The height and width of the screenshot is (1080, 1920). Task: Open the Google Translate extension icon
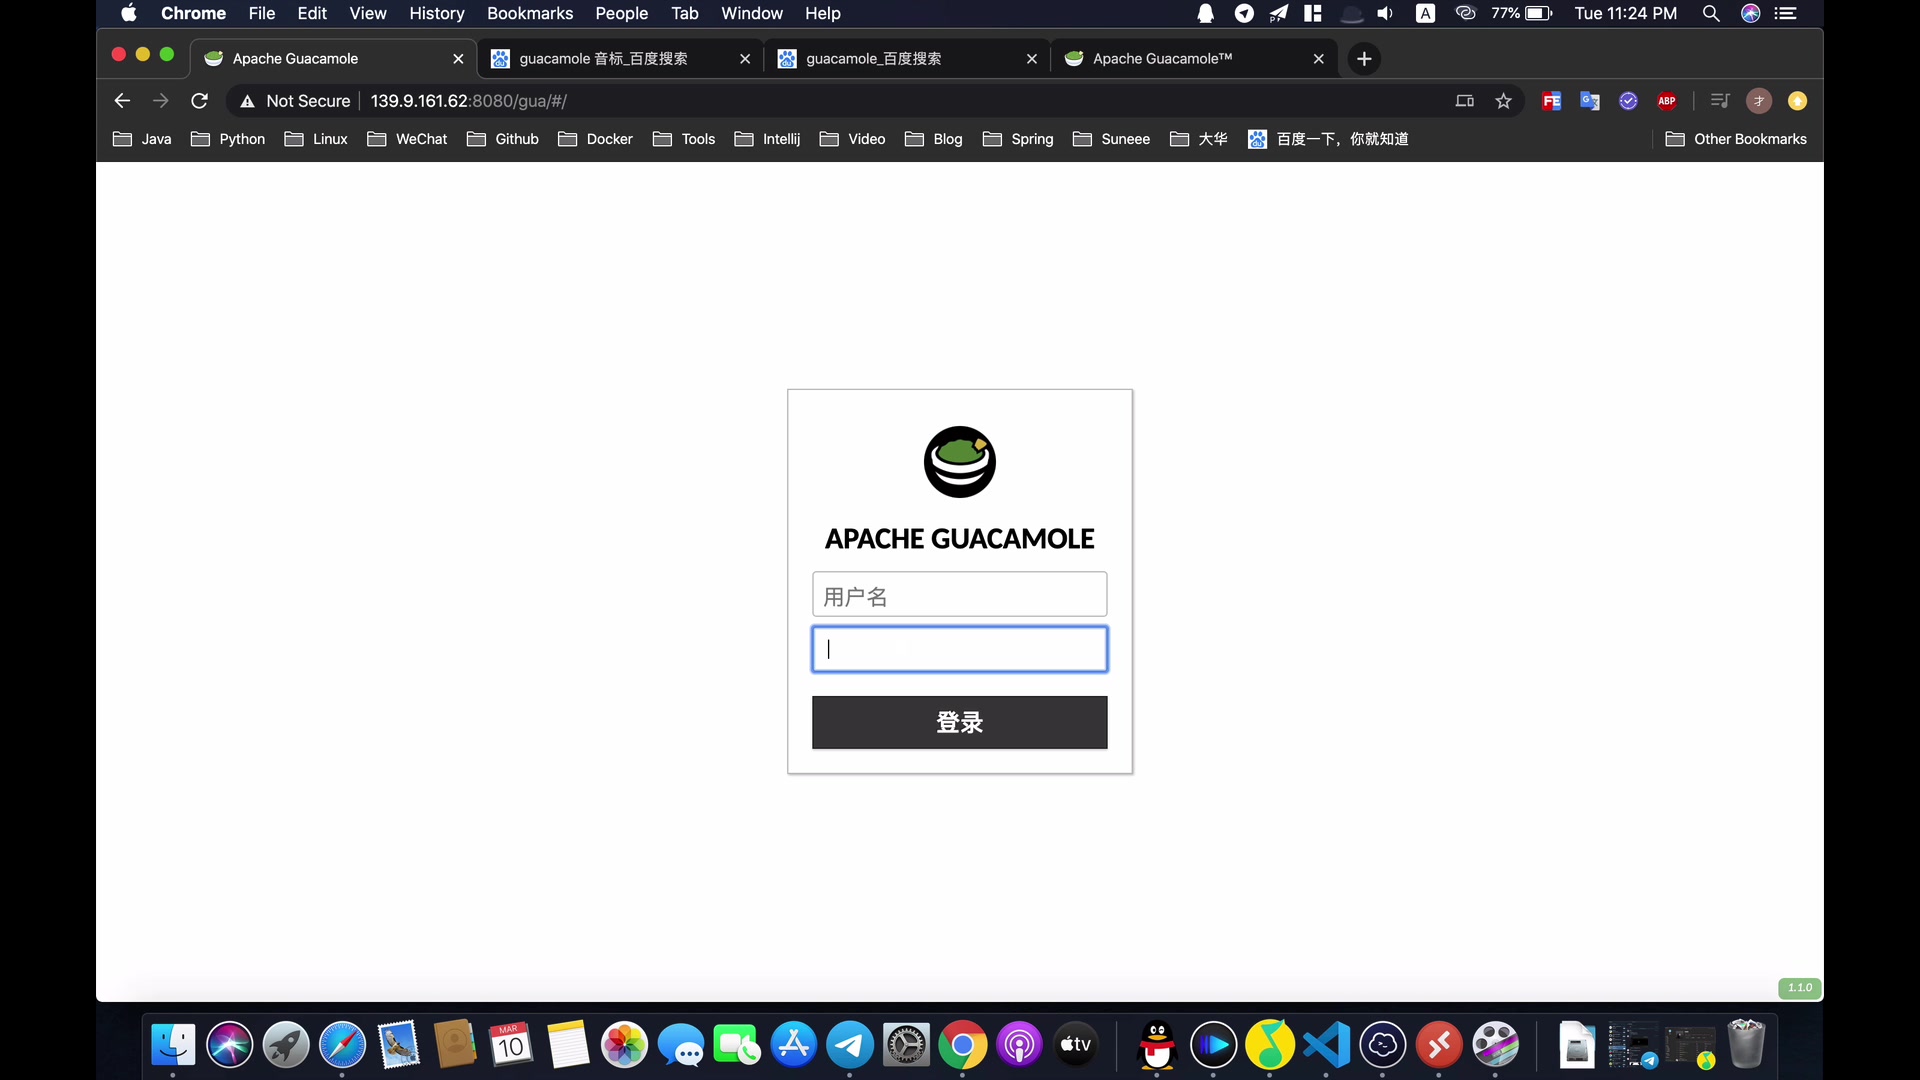(x=1589, y=101)
